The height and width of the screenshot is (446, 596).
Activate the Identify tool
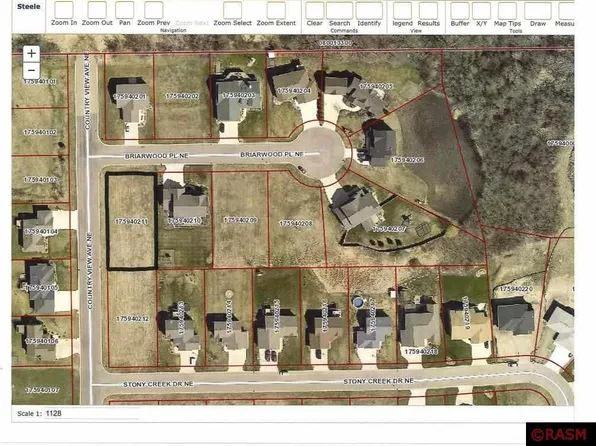click(369, 14)
